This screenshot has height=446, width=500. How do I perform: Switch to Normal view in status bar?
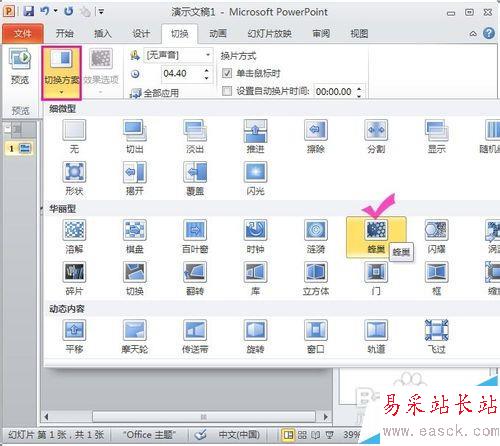click(x=288, y=435)
